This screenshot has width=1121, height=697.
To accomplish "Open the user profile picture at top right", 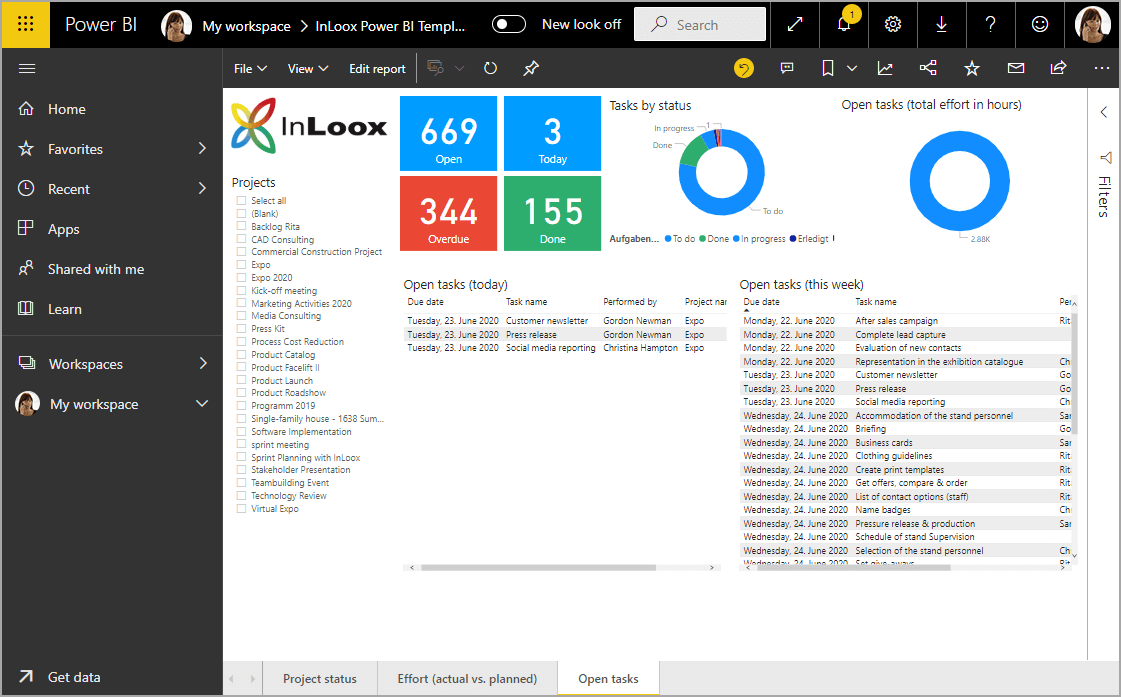I will pos(1092,25).
